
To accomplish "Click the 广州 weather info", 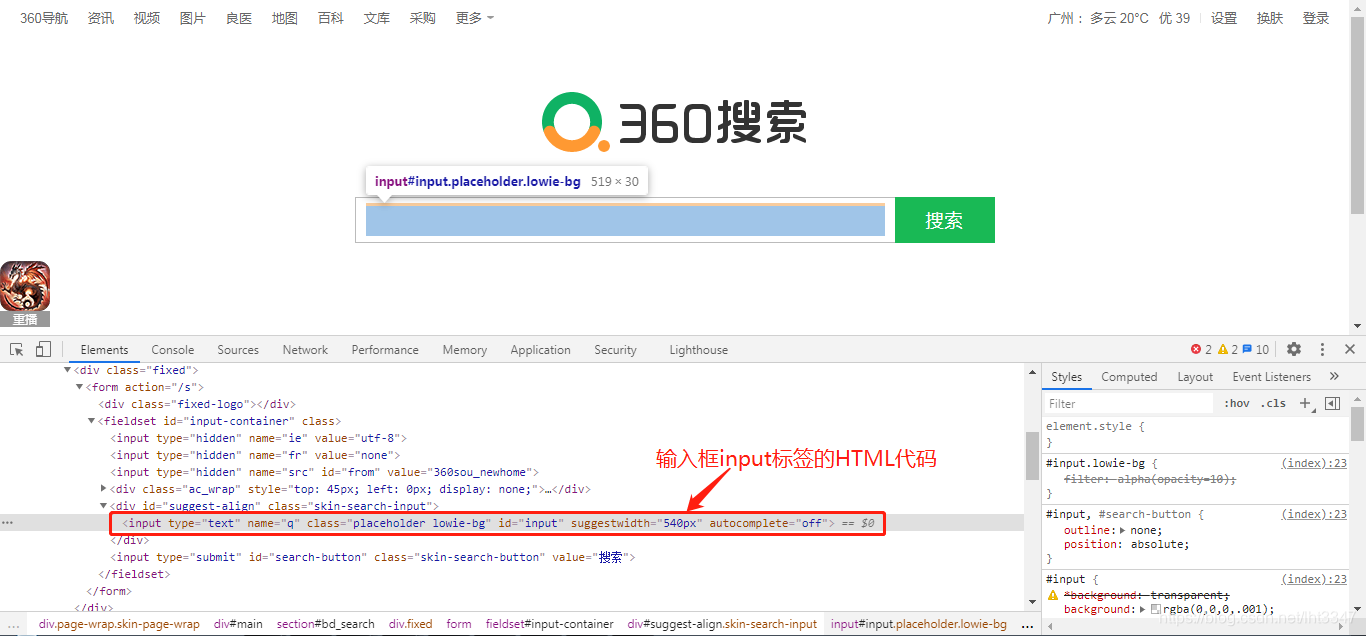I will (x=1119, y=18).
